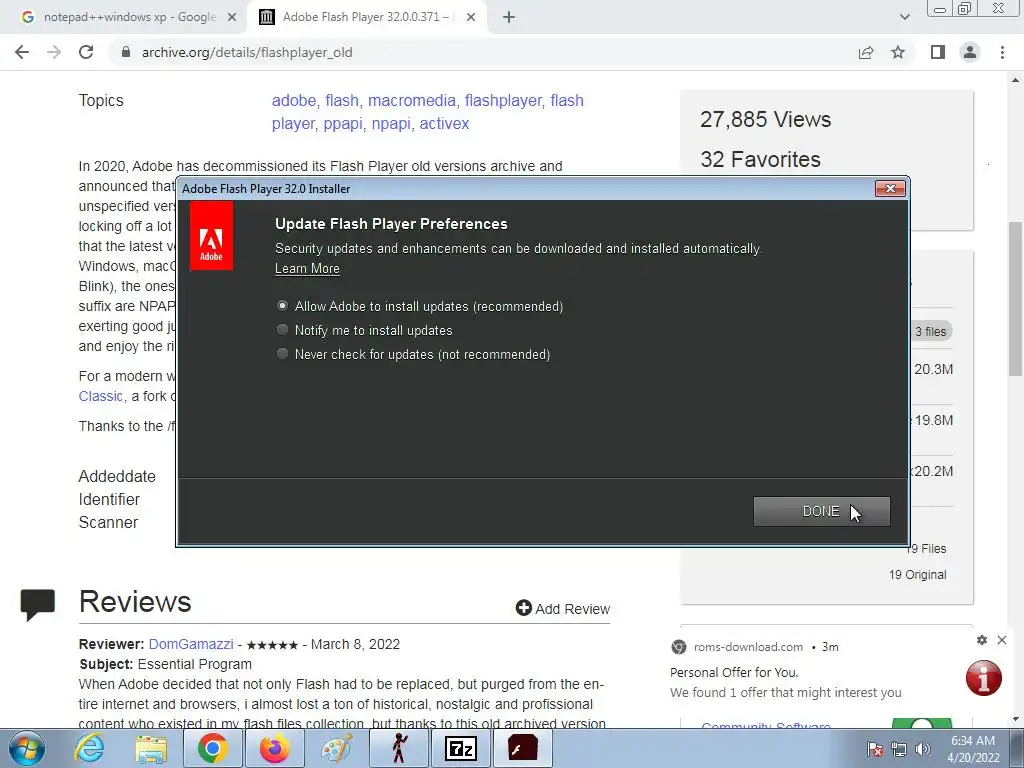Open the Personal Offer for You notification

pyautogui.click(x=734, y=672)
